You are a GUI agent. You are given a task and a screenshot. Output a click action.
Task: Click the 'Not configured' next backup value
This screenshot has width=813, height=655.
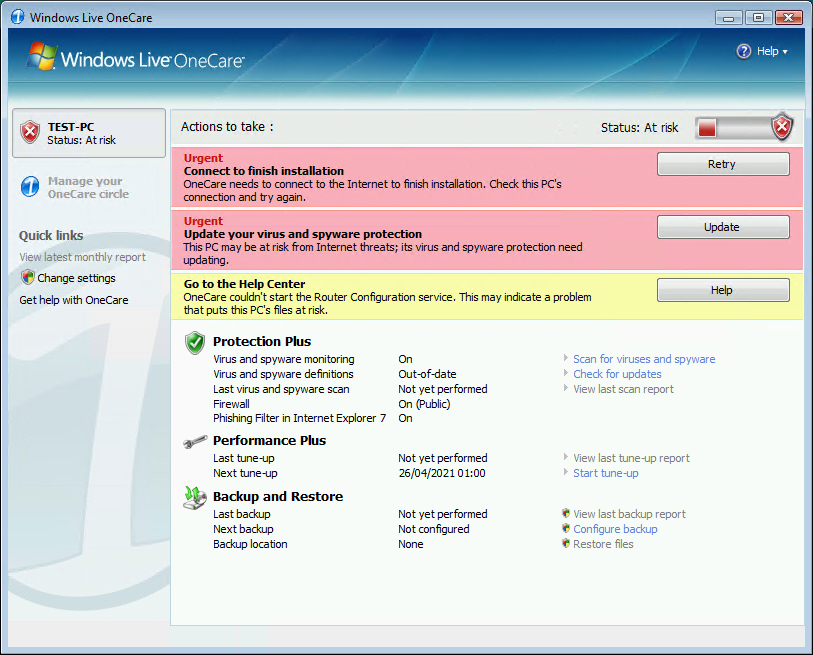(433, 529)
